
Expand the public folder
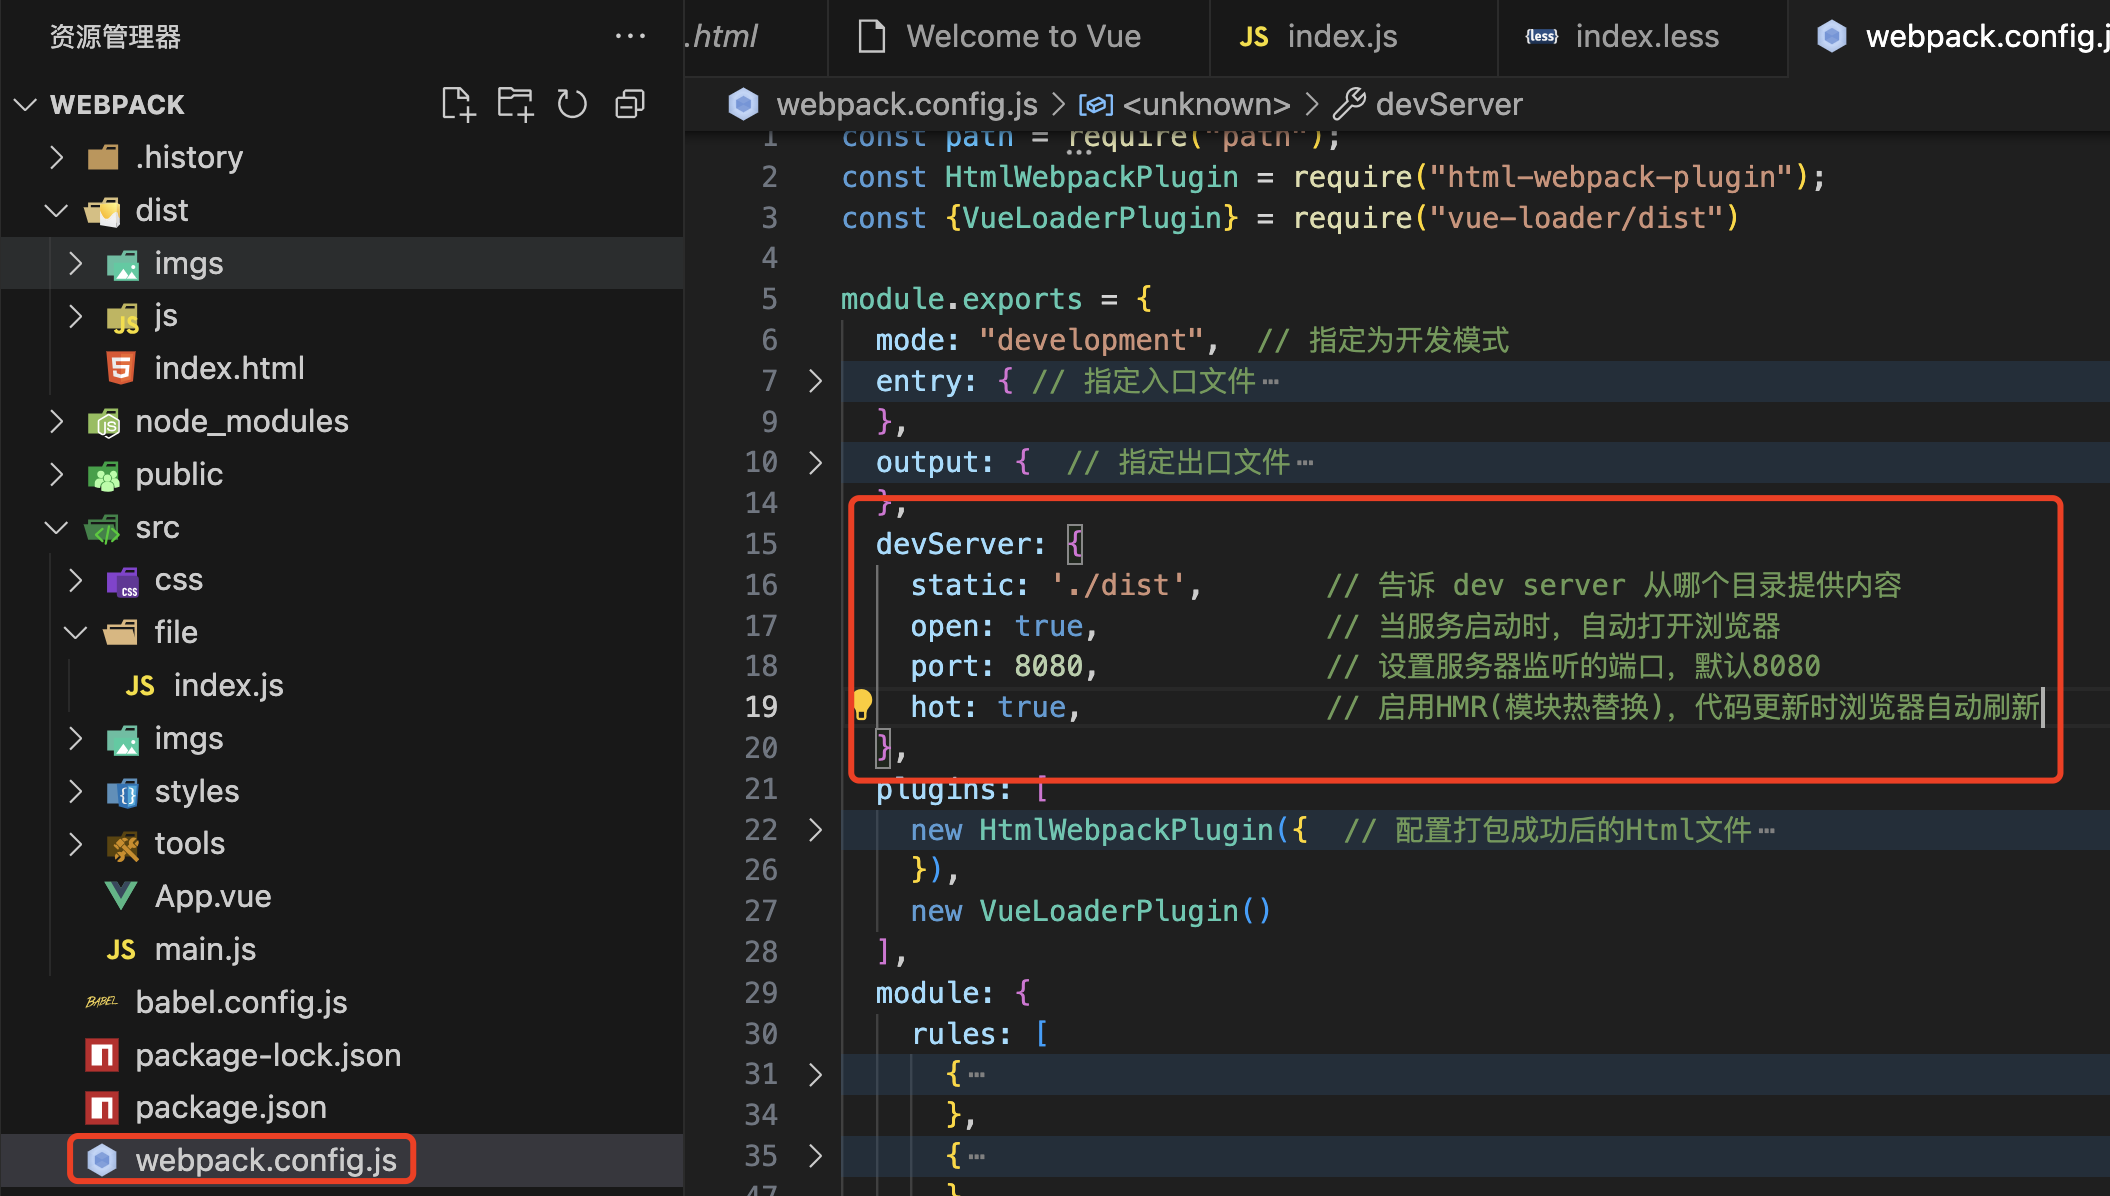[57, 474]
